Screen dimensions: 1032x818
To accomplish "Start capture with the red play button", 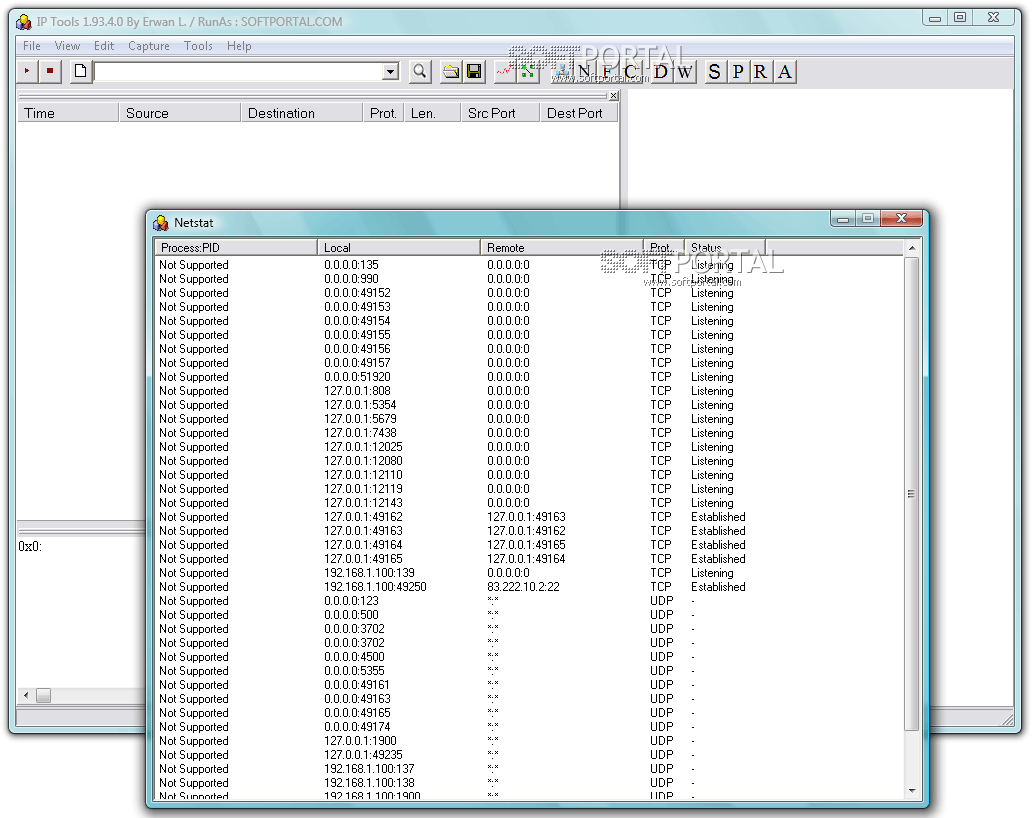I will pyautogui.click(x=27, y=71).
